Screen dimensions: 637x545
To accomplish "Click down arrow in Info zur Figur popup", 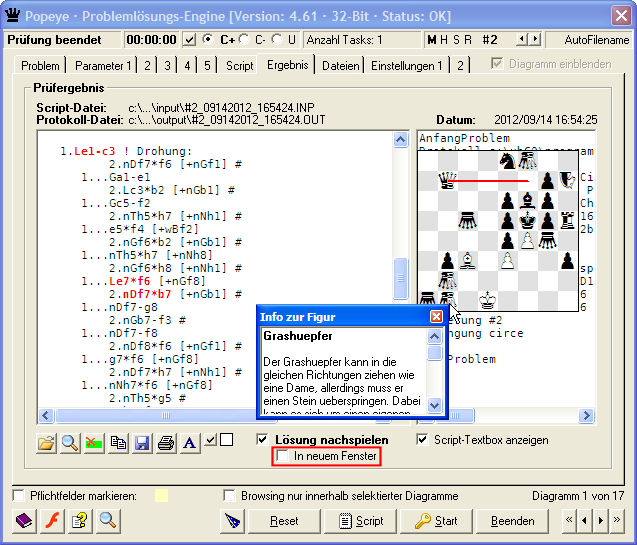I will point(434,405).
